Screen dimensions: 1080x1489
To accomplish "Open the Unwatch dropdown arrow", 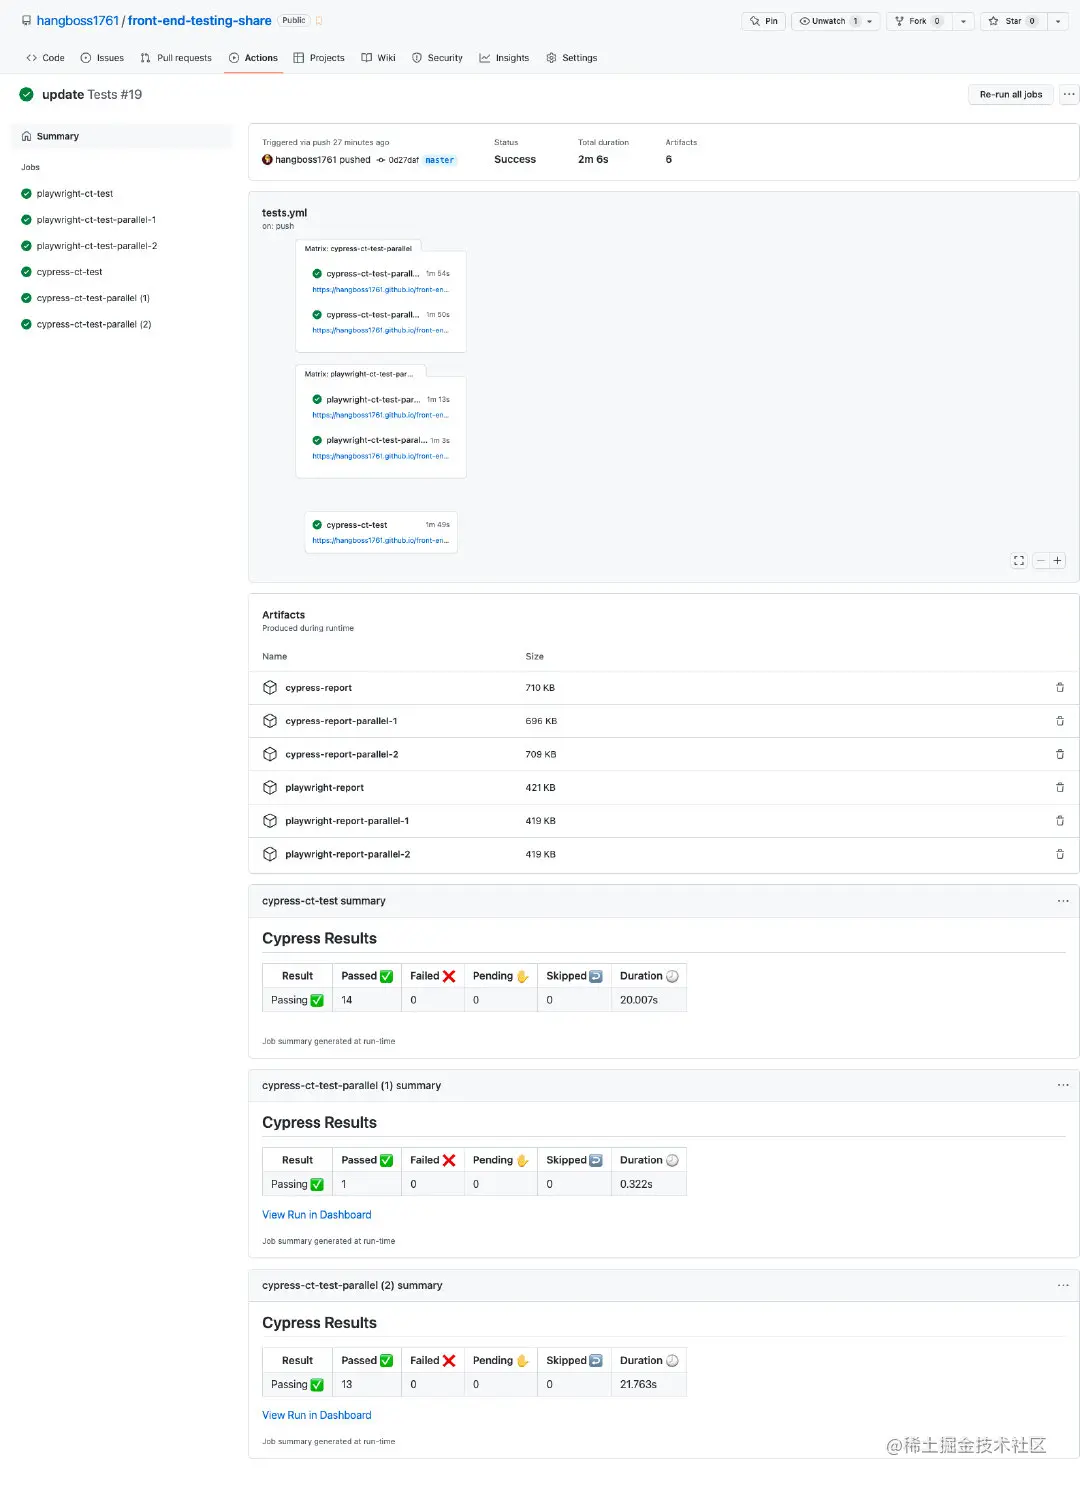I will coord(870,21).
